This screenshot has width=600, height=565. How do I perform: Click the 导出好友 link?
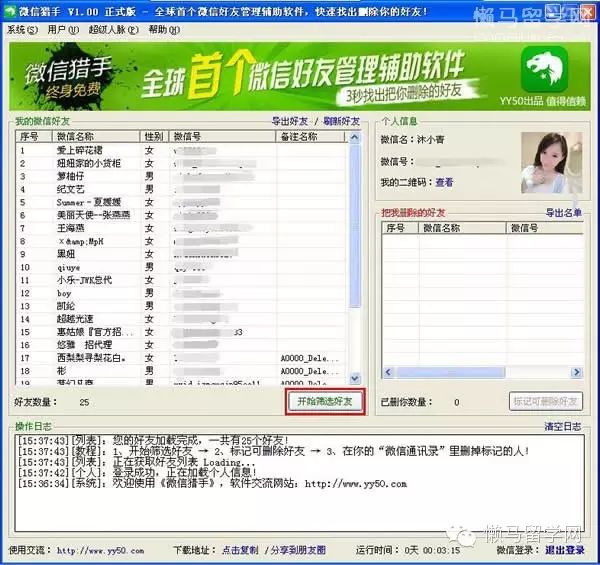coord(291,121)
